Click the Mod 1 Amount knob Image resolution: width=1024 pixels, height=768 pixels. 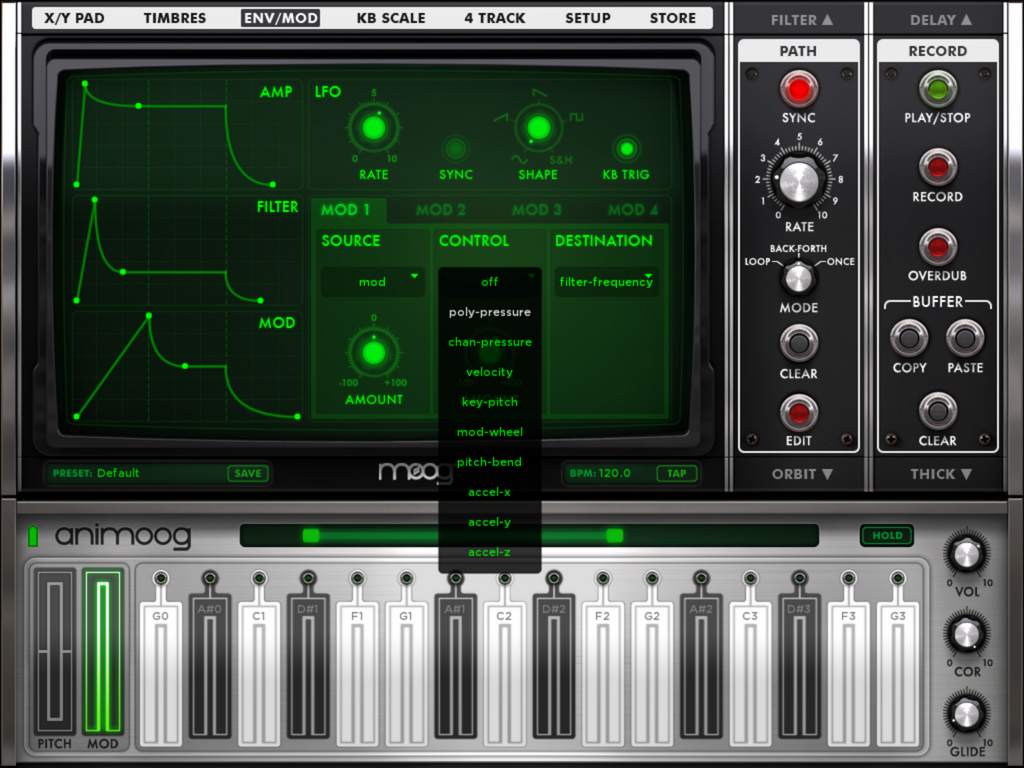pyautogui.click(x=374, y=353)
